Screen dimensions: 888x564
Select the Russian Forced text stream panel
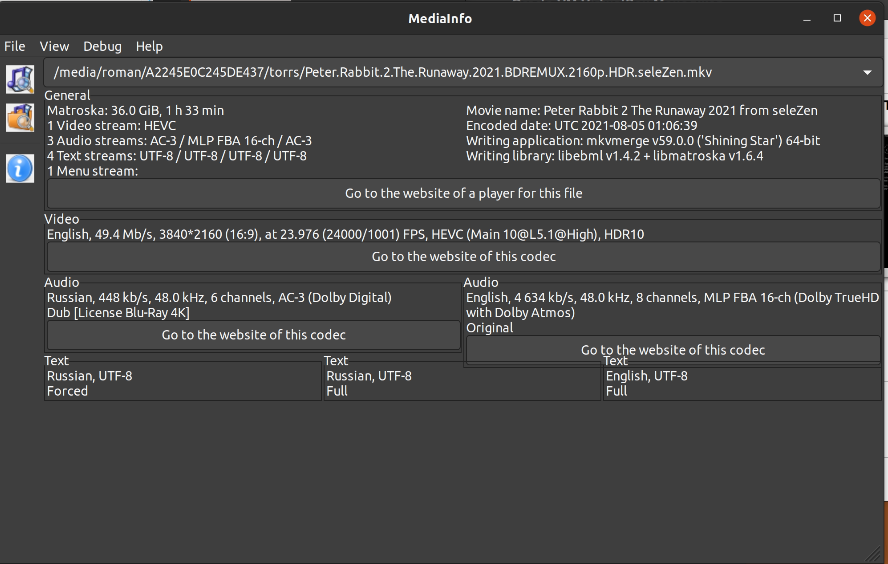click(182, 384)
